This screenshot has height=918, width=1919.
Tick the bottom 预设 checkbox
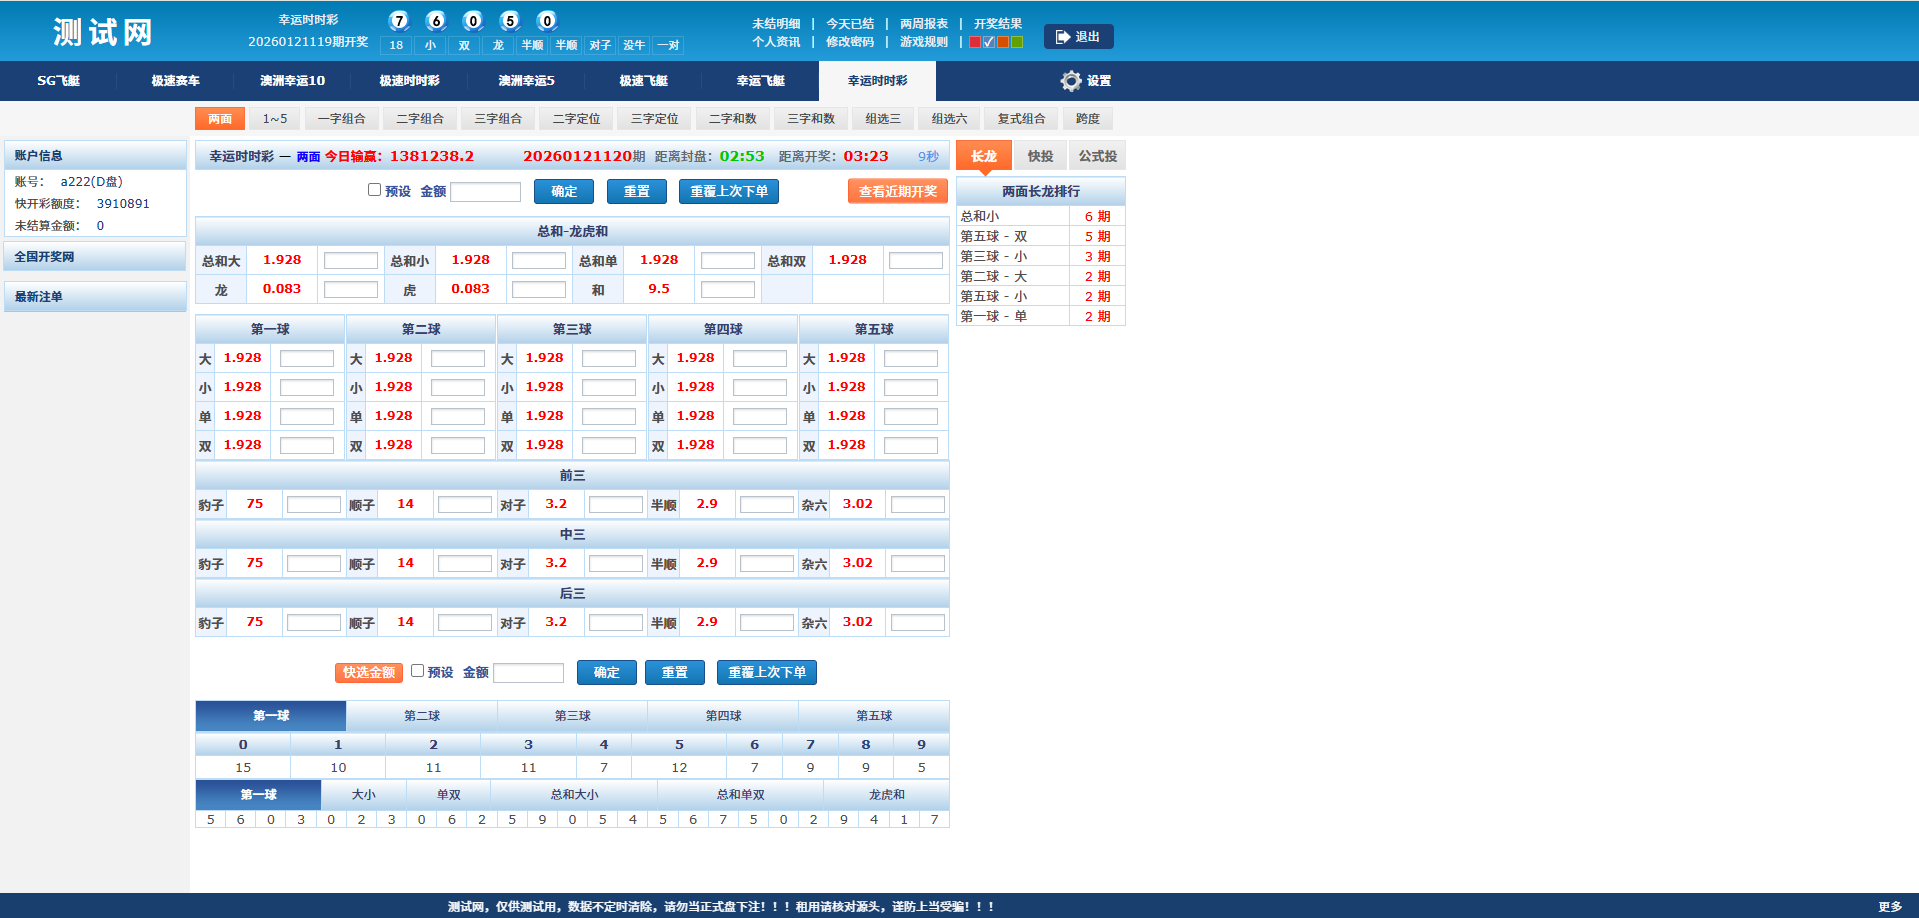tap(417, 671)
